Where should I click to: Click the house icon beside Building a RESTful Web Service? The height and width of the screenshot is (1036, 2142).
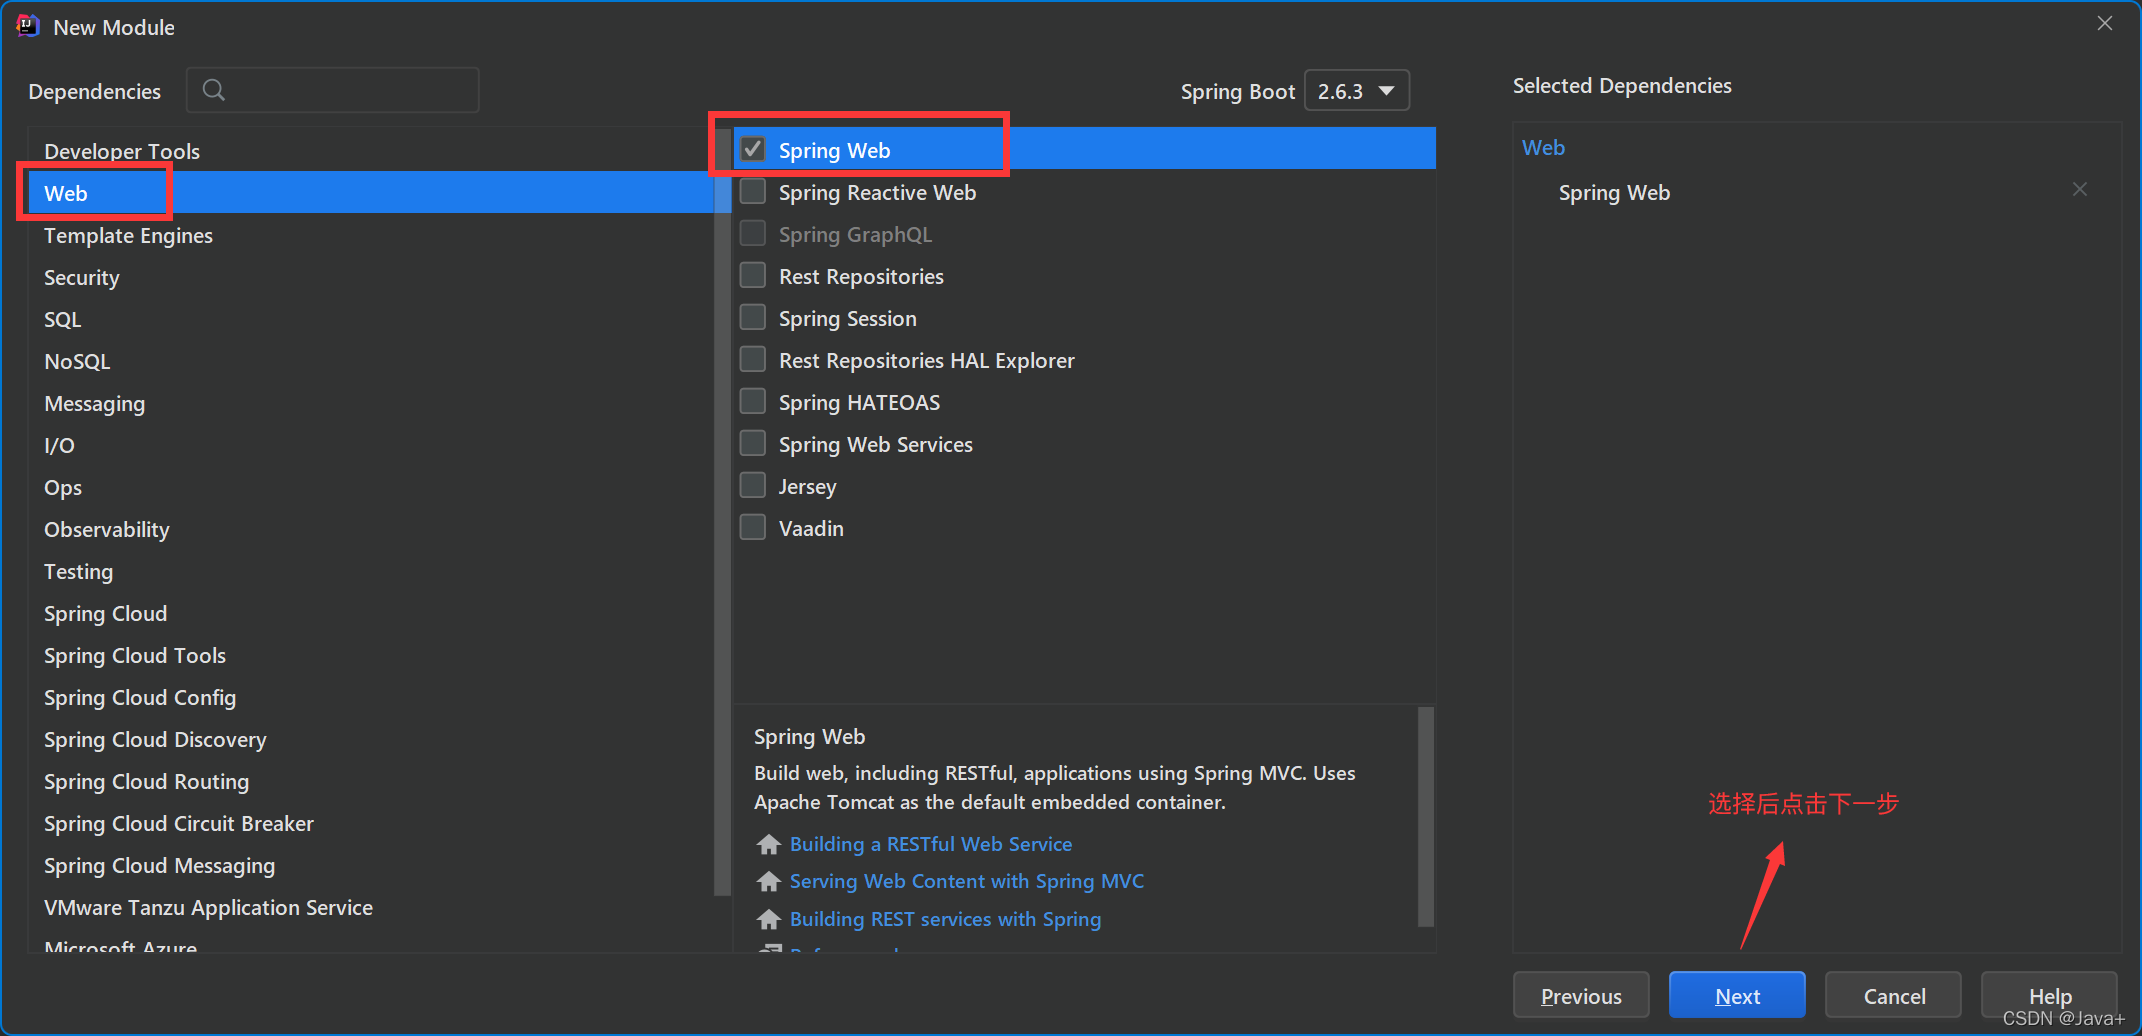click(768, 845)
